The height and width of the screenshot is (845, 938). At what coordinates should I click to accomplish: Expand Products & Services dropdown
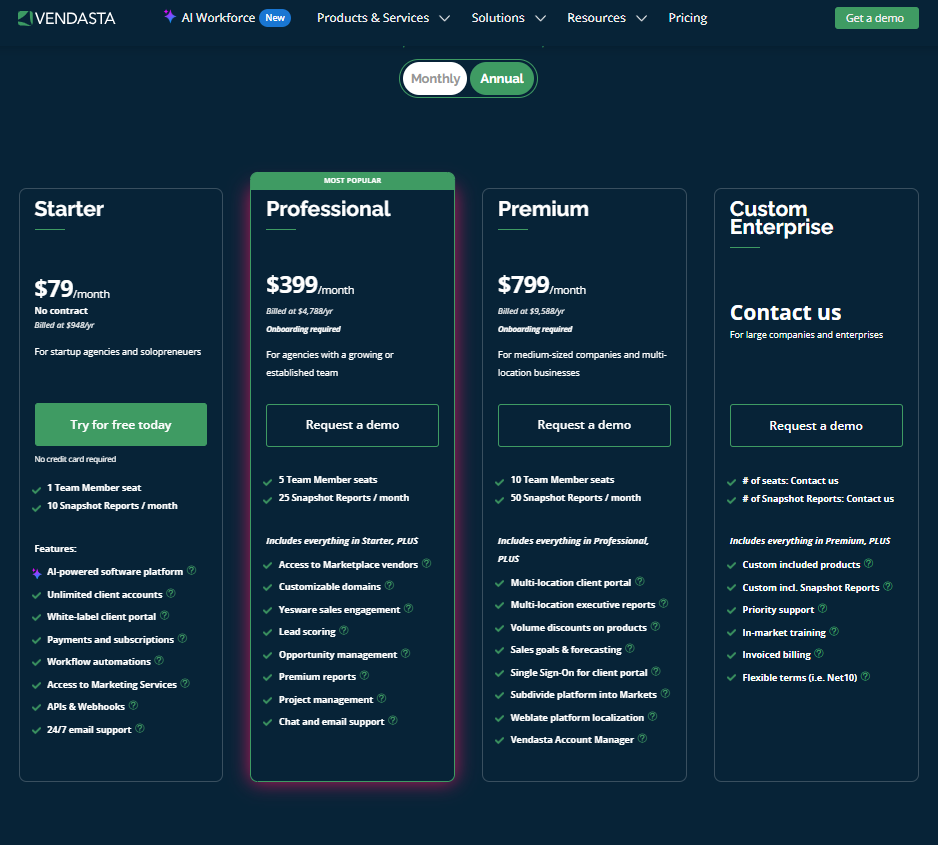tap(383, 18)
